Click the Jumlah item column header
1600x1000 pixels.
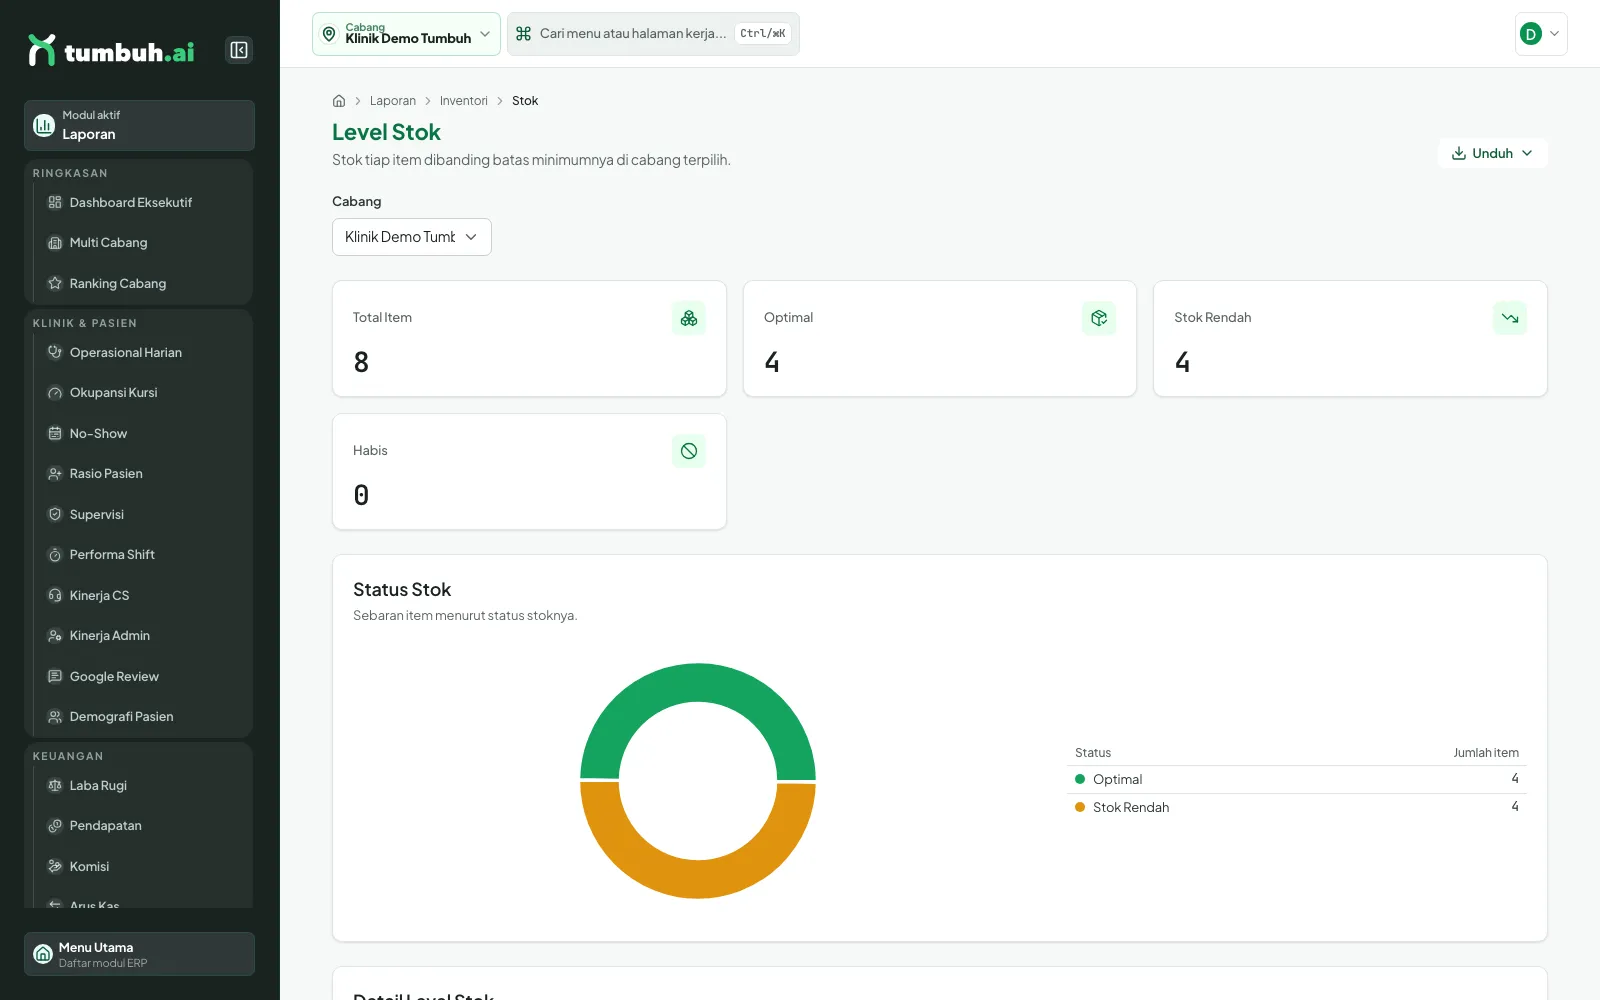1486,753
